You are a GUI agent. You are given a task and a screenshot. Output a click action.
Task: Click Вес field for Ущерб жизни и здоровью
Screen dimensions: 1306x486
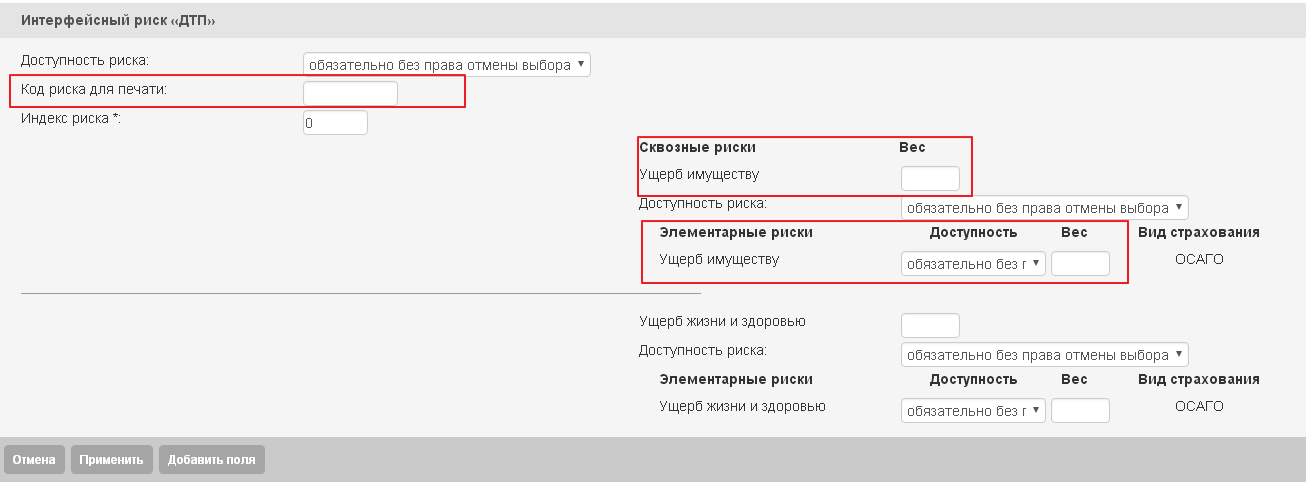pos(930,325)
